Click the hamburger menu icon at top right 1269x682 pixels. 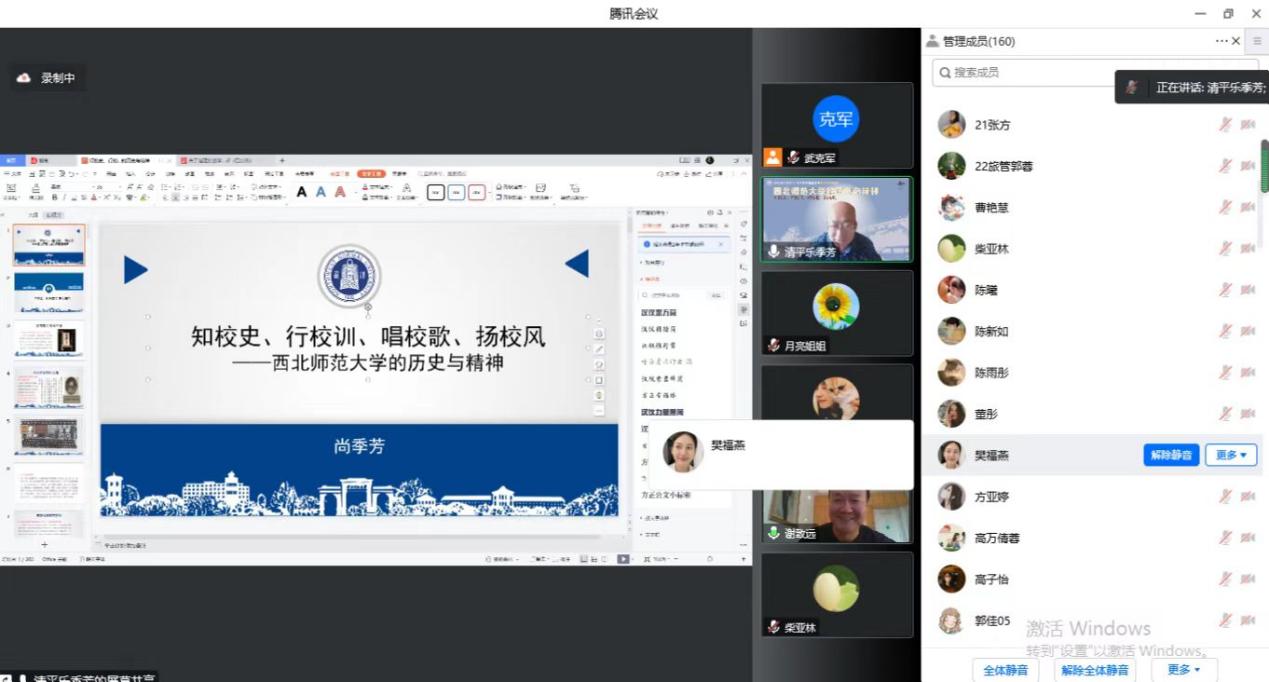(1257, 41)
